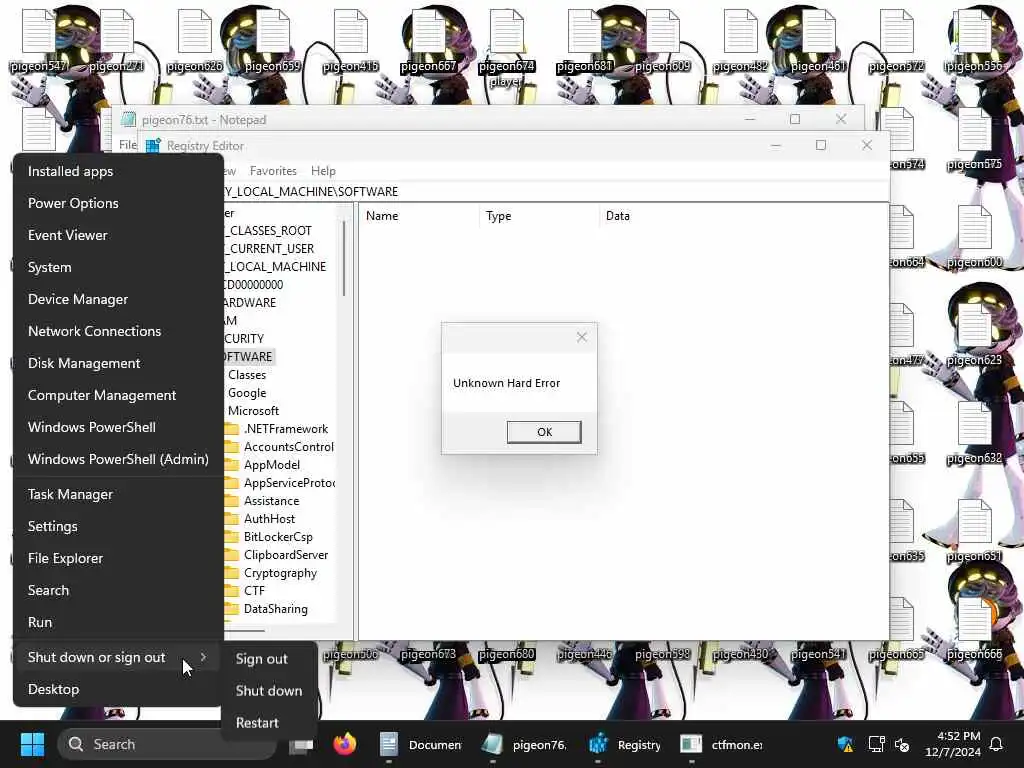Select the .NETFramework registry key
1024x768 pixels.
[x=286, y=429]
